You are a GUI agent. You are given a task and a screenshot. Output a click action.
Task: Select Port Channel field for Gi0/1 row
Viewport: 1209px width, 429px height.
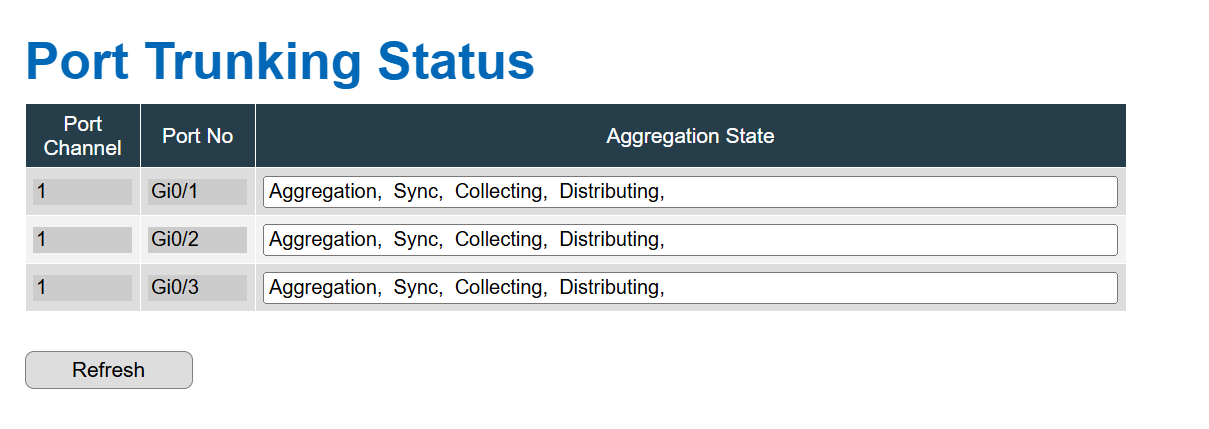pyautogui.click(x=82, y=192)
